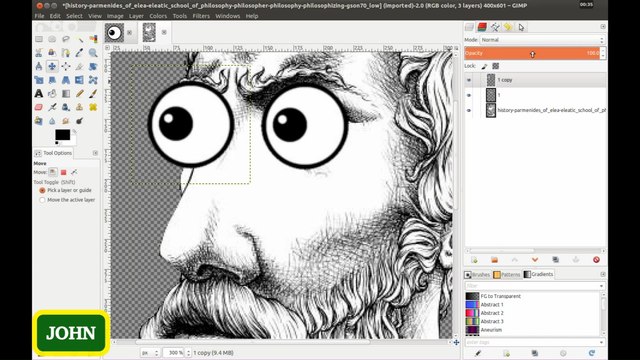640x360 pixels.
Task: Select the Scissors Select tool
Action: (x=39, y=53)
